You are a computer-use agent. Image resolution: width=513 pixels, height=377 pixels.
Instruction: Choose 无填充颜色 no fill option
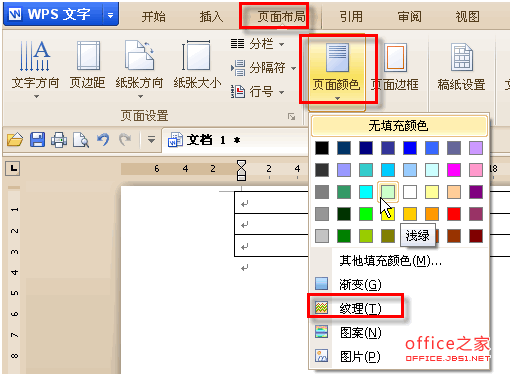pos(399,126)
